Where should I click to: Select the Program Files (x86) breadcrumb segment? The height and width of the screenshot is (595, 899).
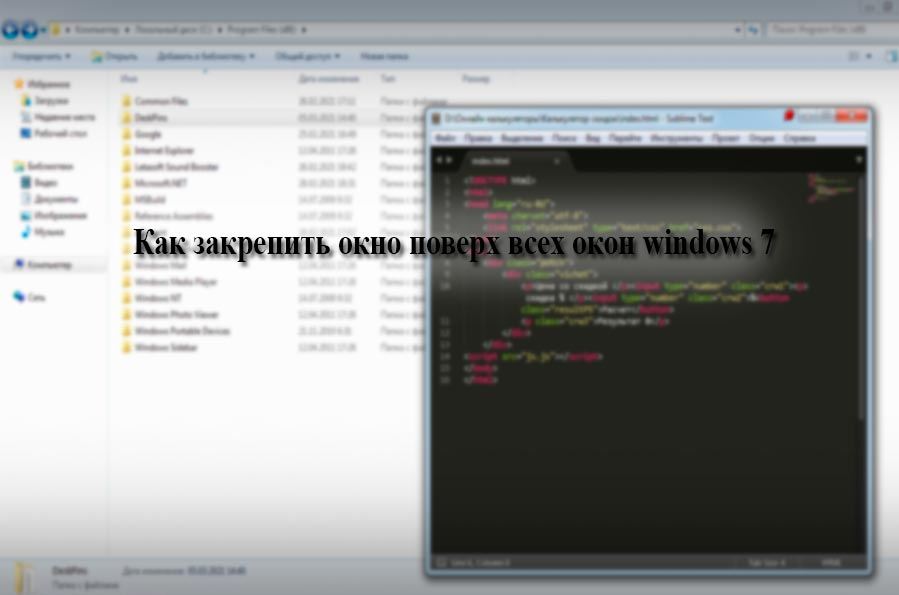pyautogui.click(x=261, y=29)
